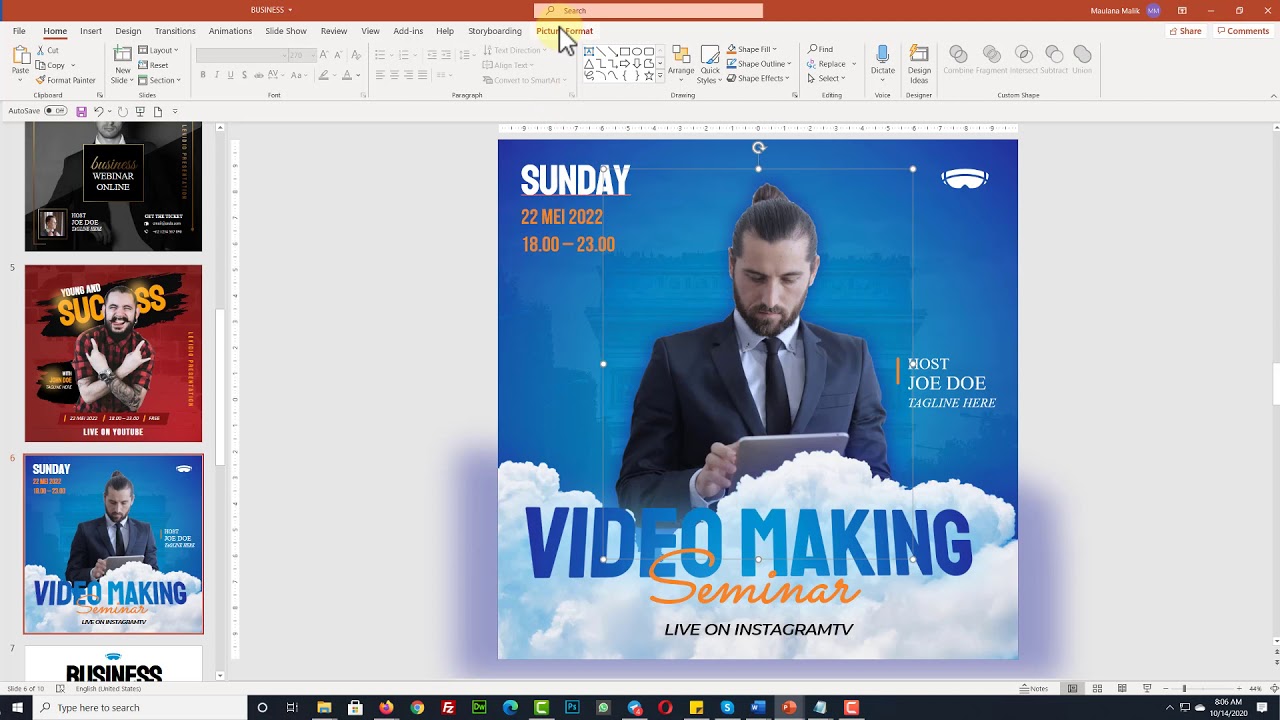Open the font size combo box
The height and width of the screenshot is (720, 1280).
click(302, 54)
